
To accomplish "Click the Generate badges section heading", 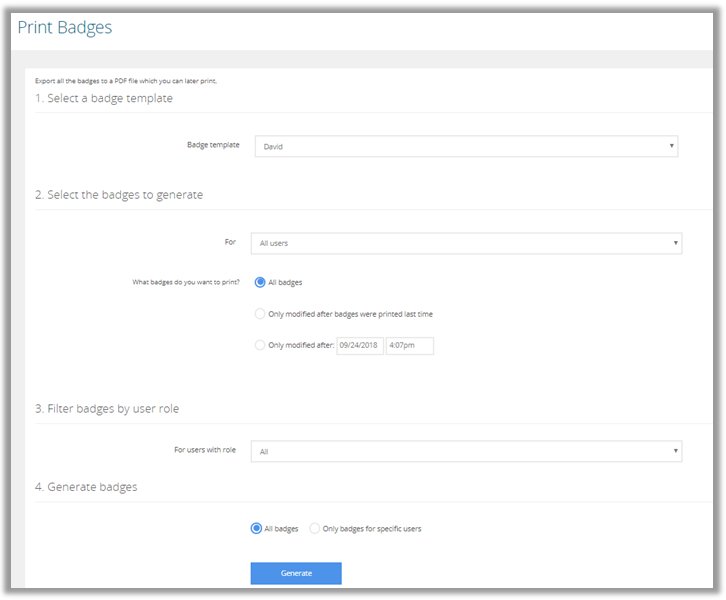I will click(x=86, y=487).
